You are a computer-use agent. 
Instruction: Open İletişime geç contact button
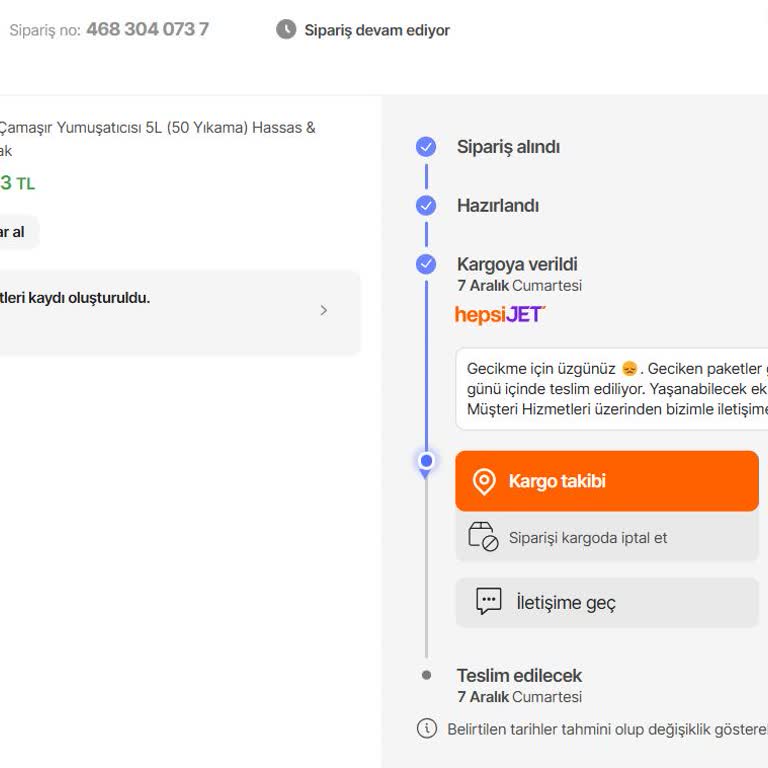pos(607,602)
